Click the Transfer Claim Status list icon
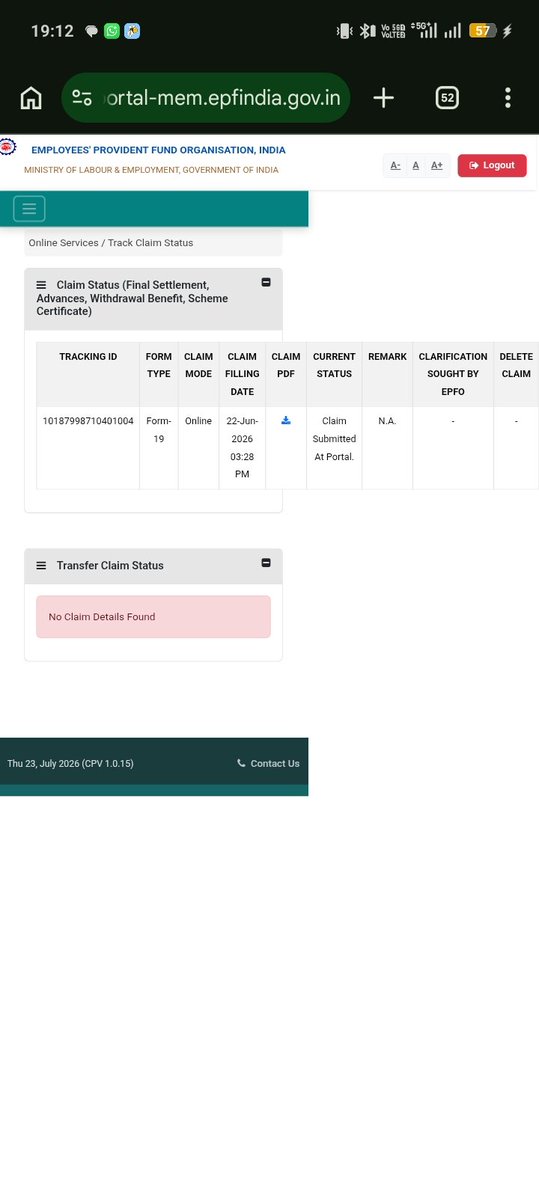 41,565
